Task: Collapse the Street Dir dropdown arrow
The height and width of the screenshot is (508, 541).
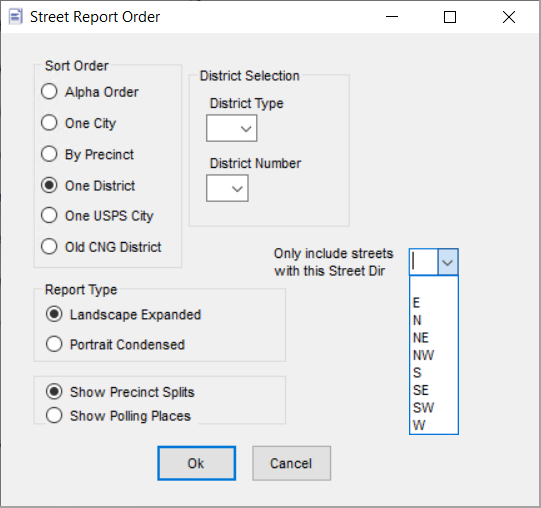Action: [447, 262]
